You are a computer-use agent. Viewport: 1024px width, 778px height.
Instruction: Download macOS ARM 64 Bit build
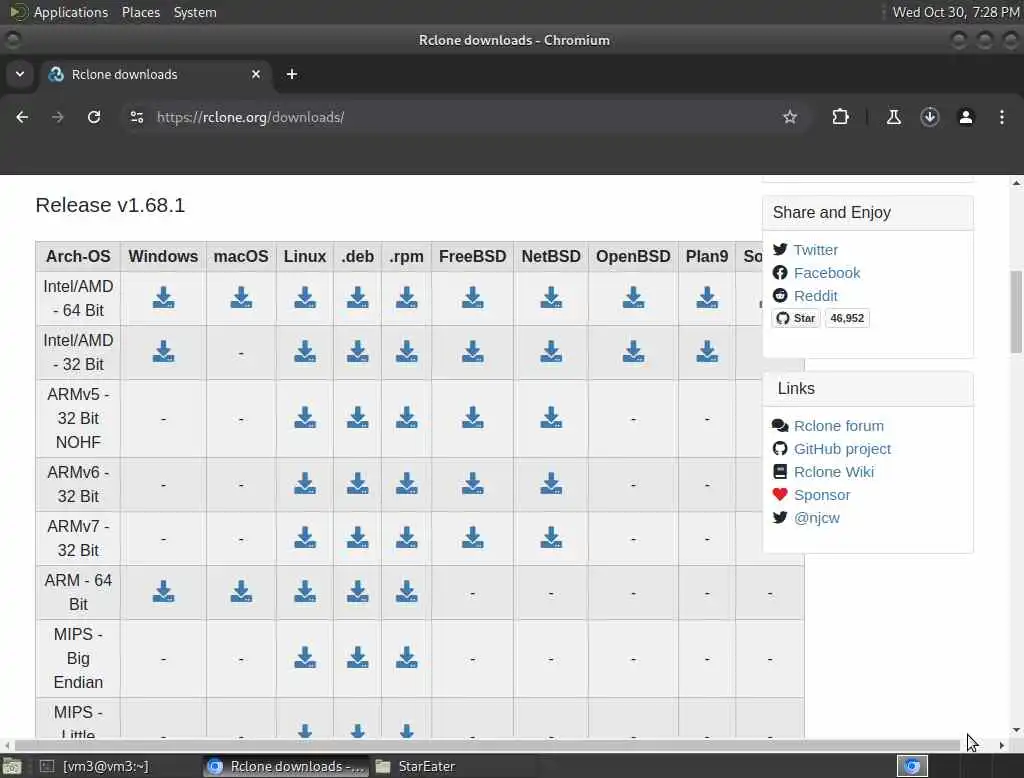pyautogui.click(x=241, y=592)
